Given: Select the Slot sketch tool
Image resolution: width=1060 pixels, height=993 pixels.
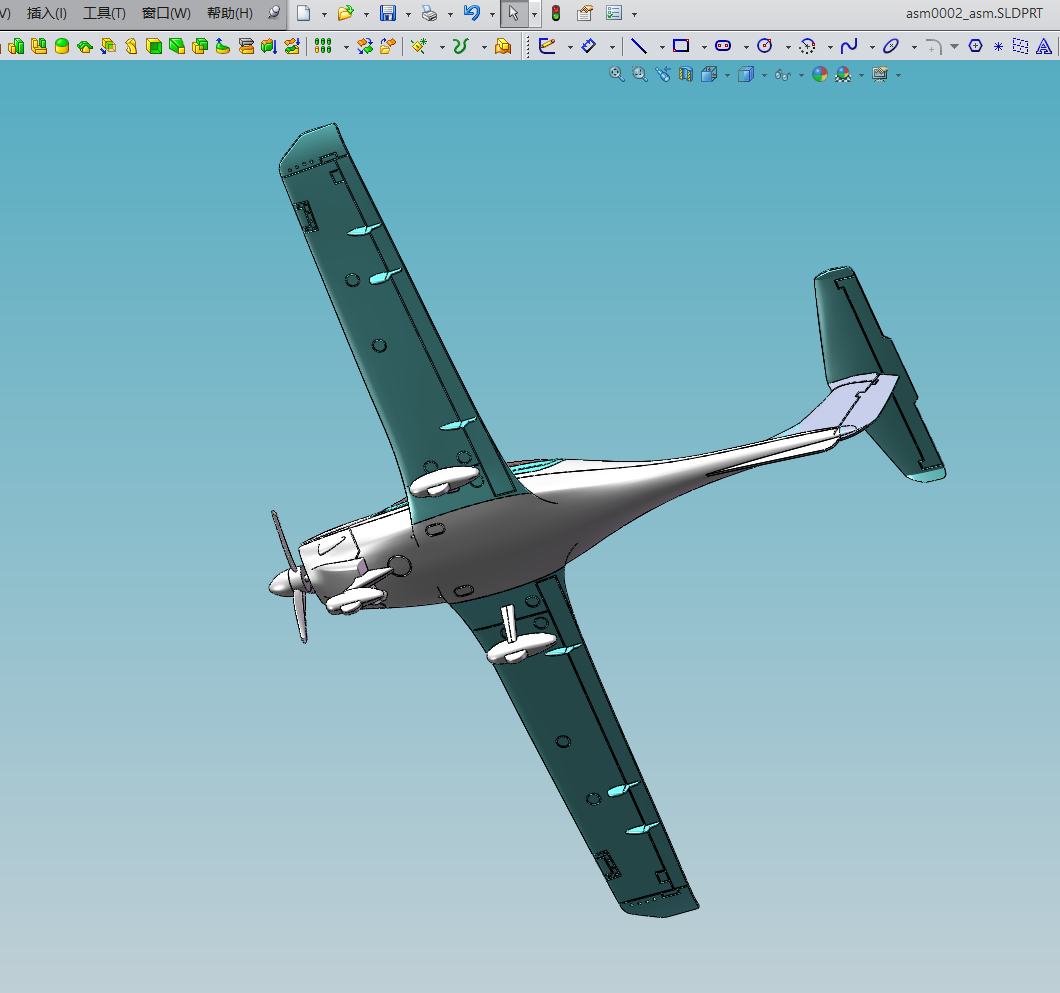Looking at the screenshot, I should tap(723, 46).
